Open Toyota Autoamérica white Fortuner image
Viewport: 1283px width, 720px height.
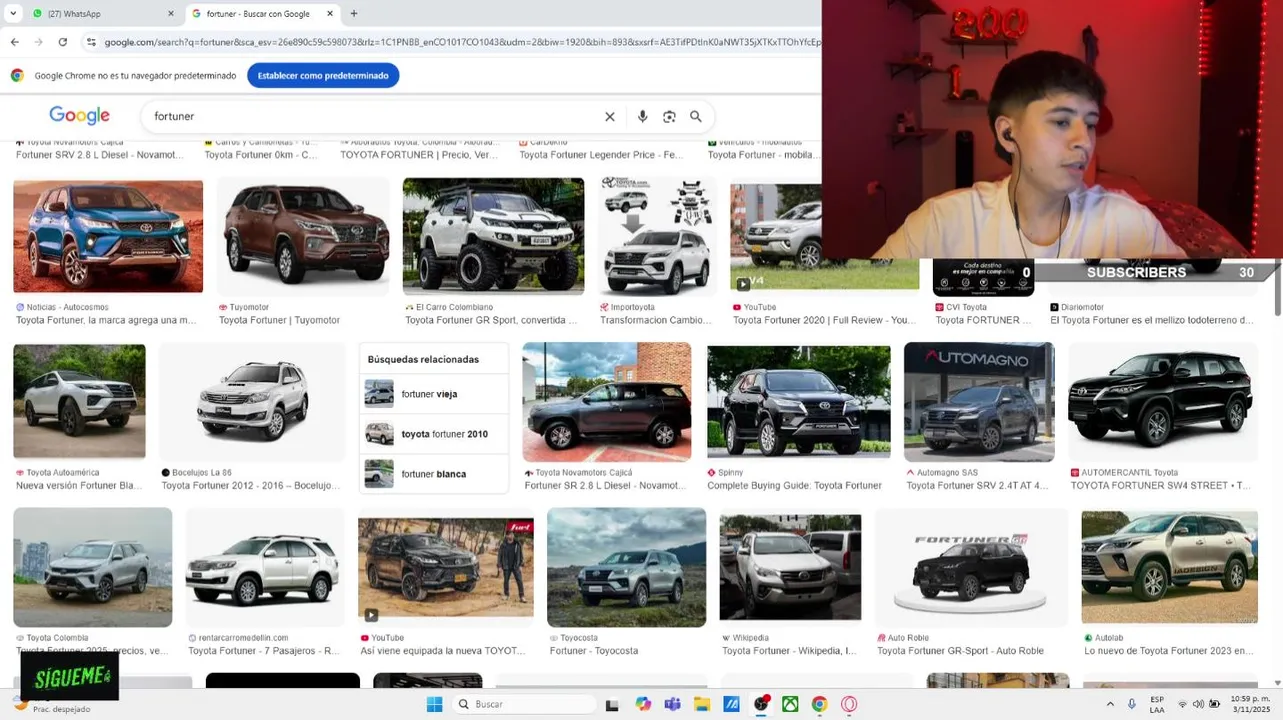point(79,402)
